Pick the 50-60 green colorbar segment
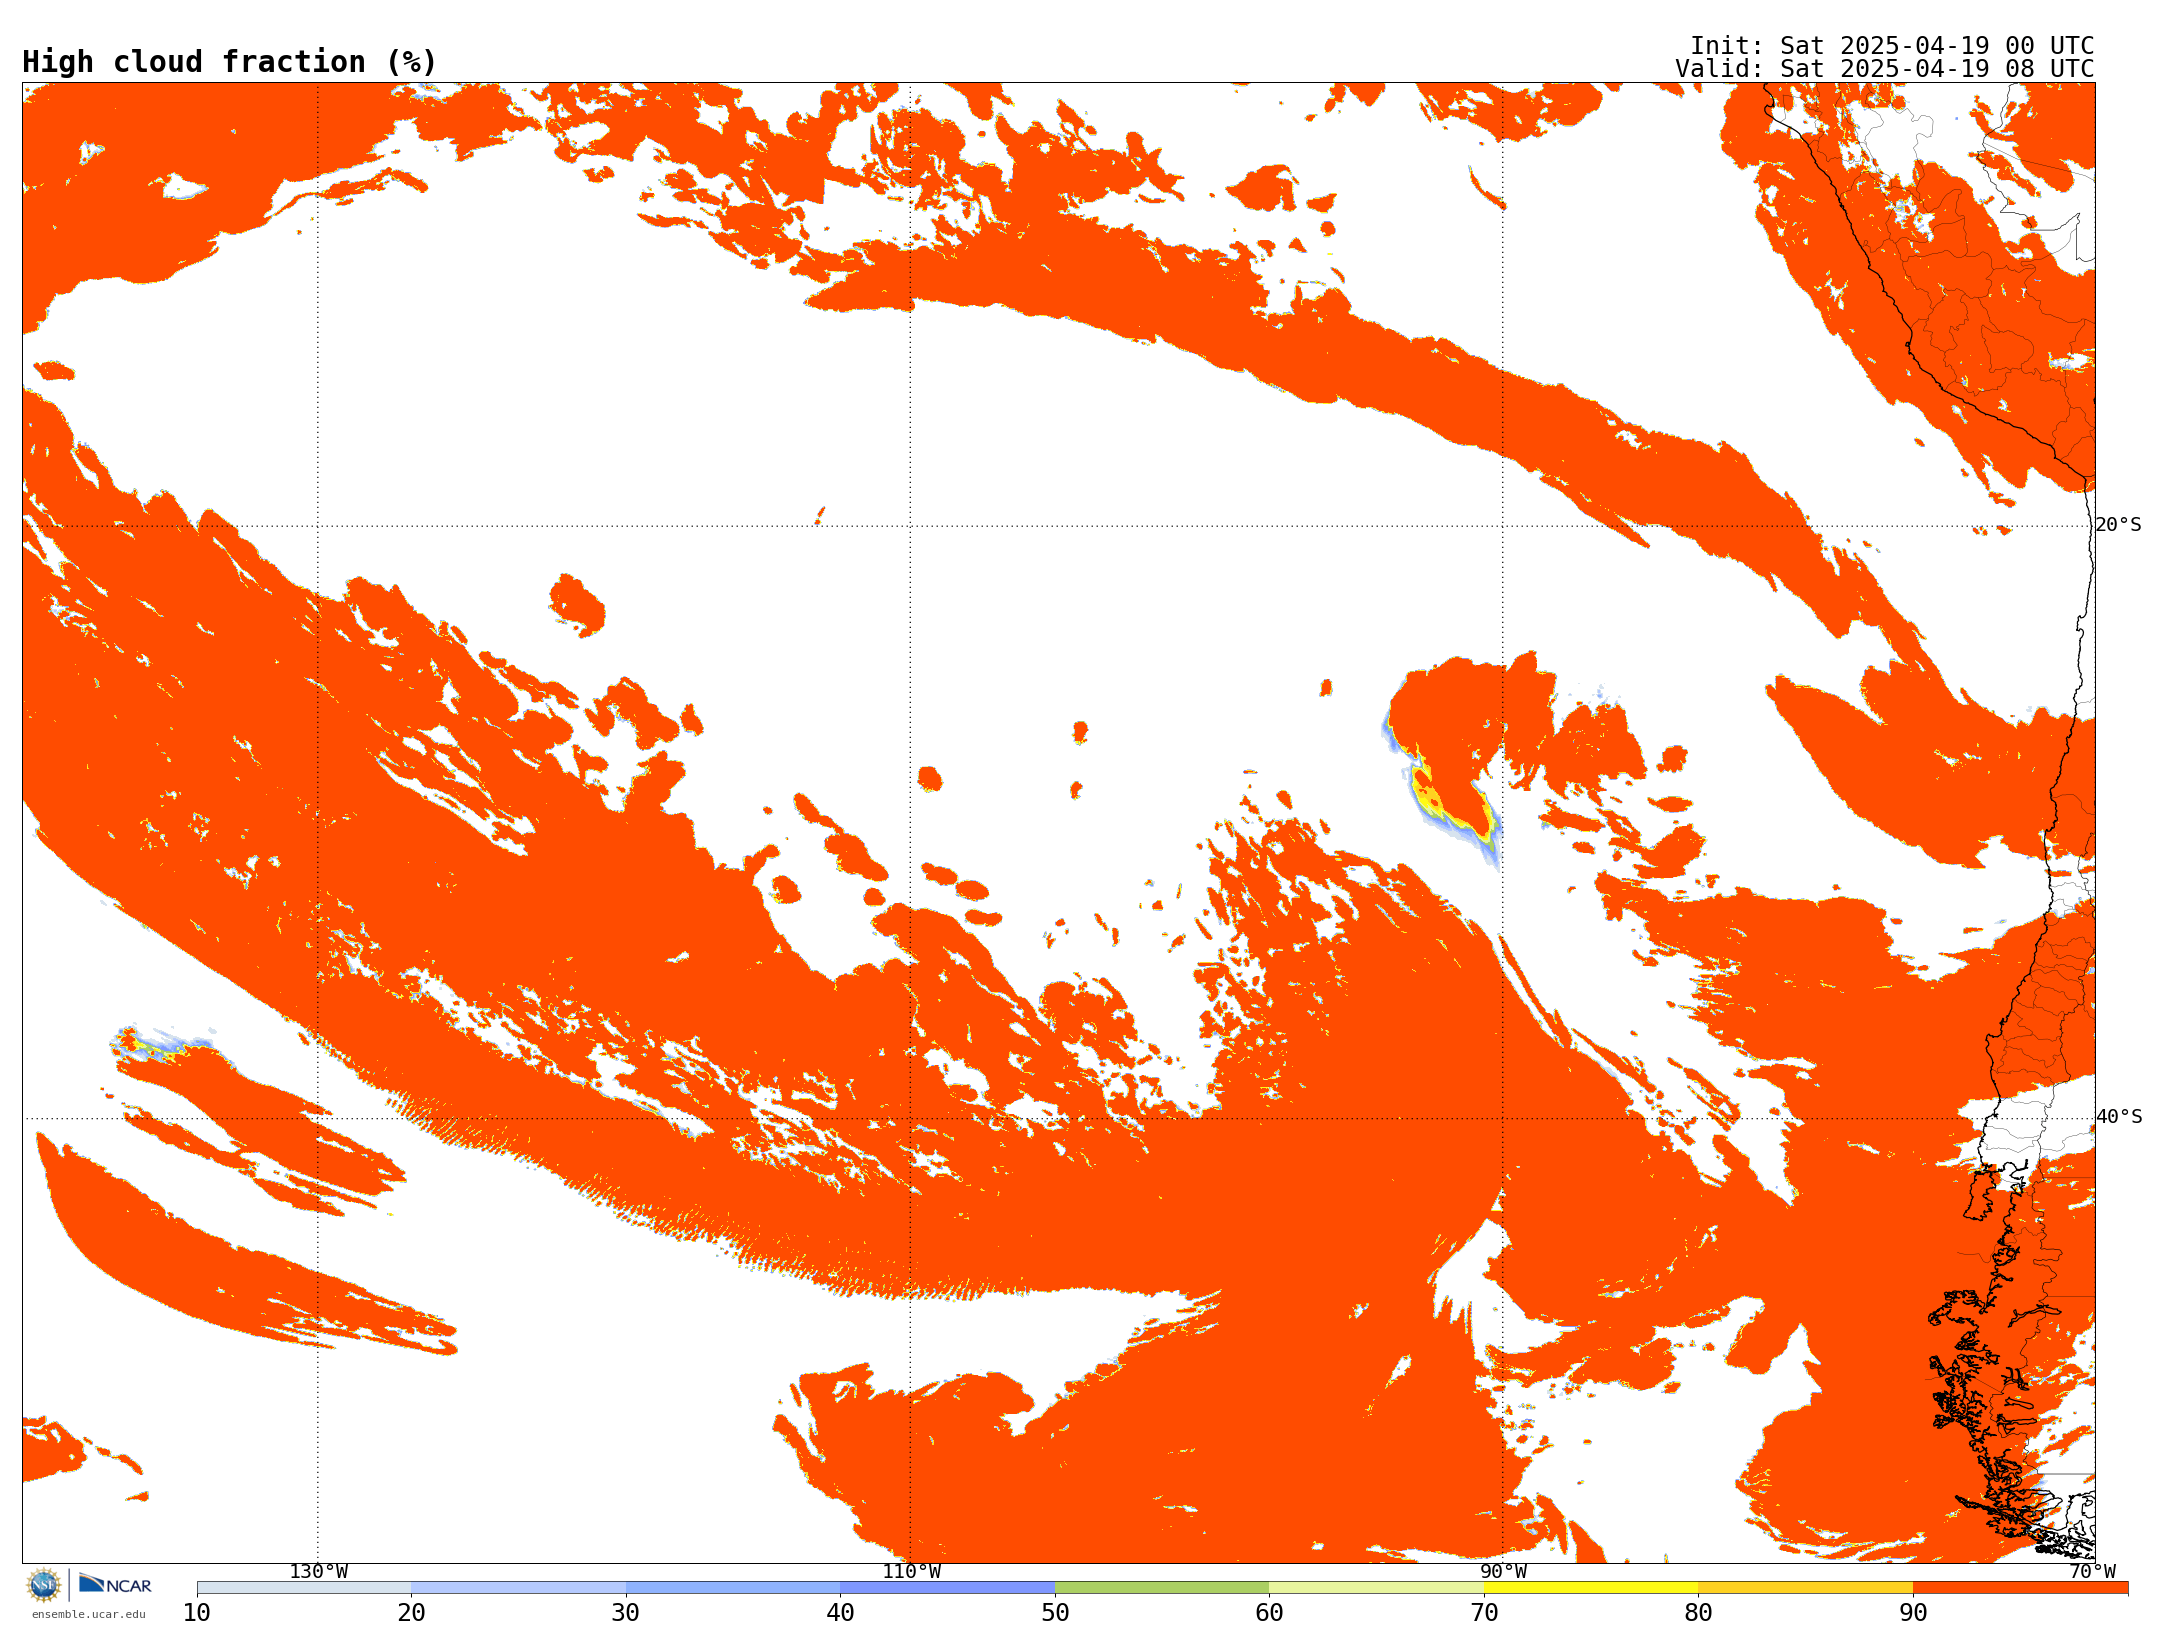 (x=1162, y=1588)
